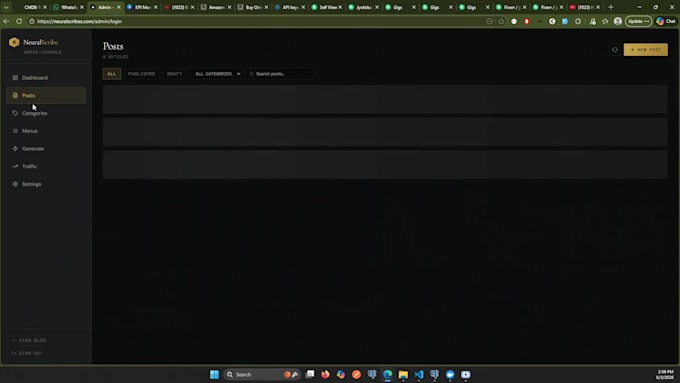The height and width of the screenshot is (383, 680).
Task: Switch to the WhatsApp browser tab
Action: (68, 7)
